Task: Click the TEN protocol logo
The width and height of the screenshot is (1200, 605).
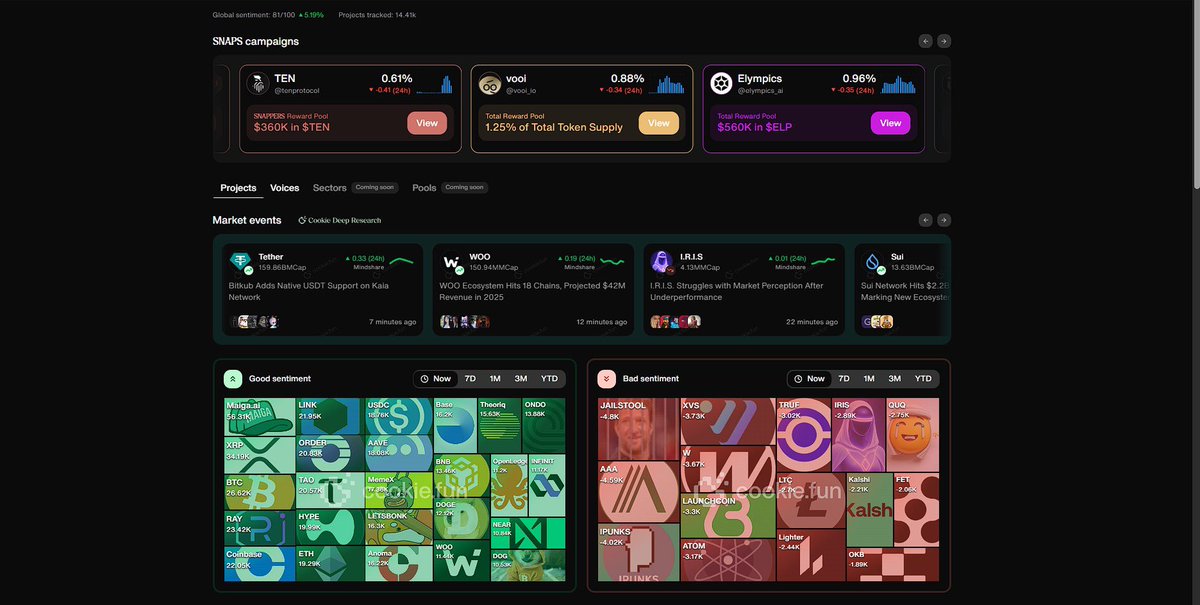Action: pos(259,84)
